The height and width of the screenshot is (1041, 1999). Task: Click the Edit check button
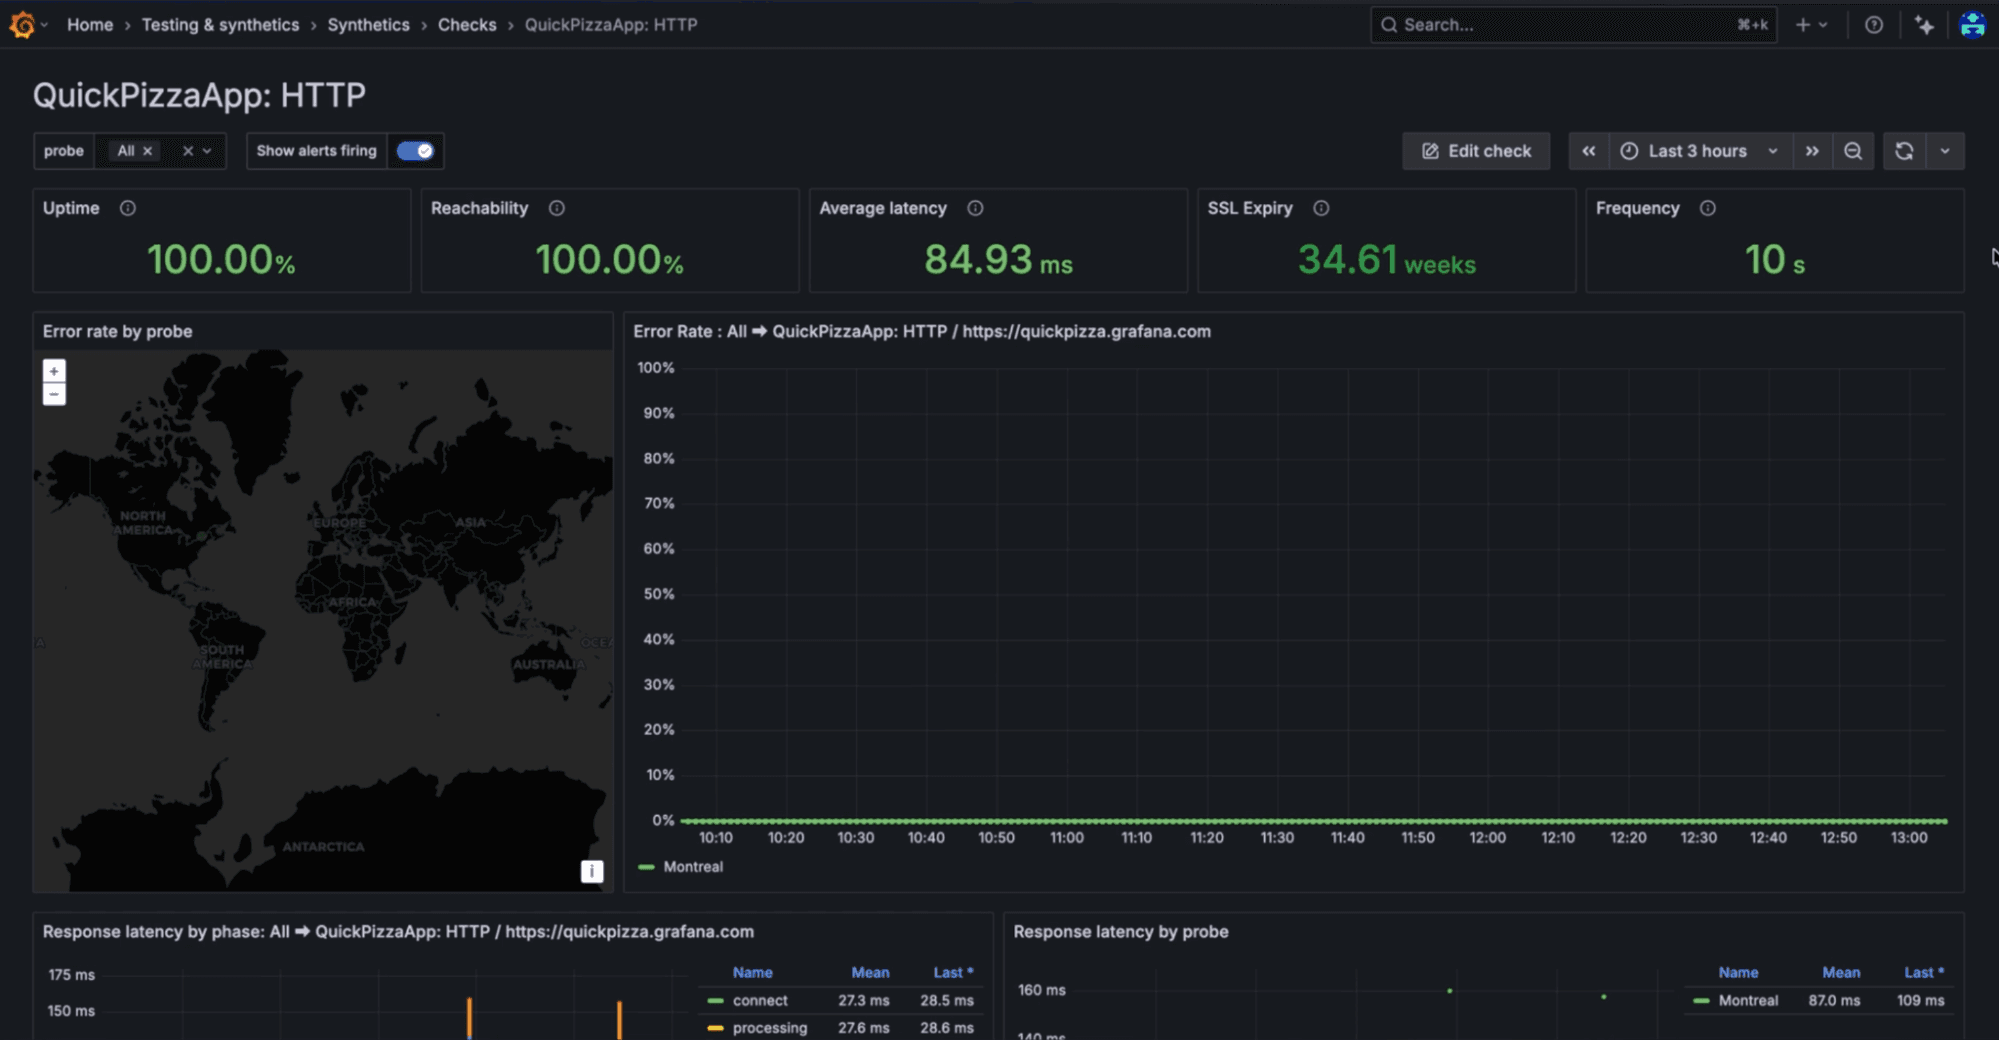1476,151
